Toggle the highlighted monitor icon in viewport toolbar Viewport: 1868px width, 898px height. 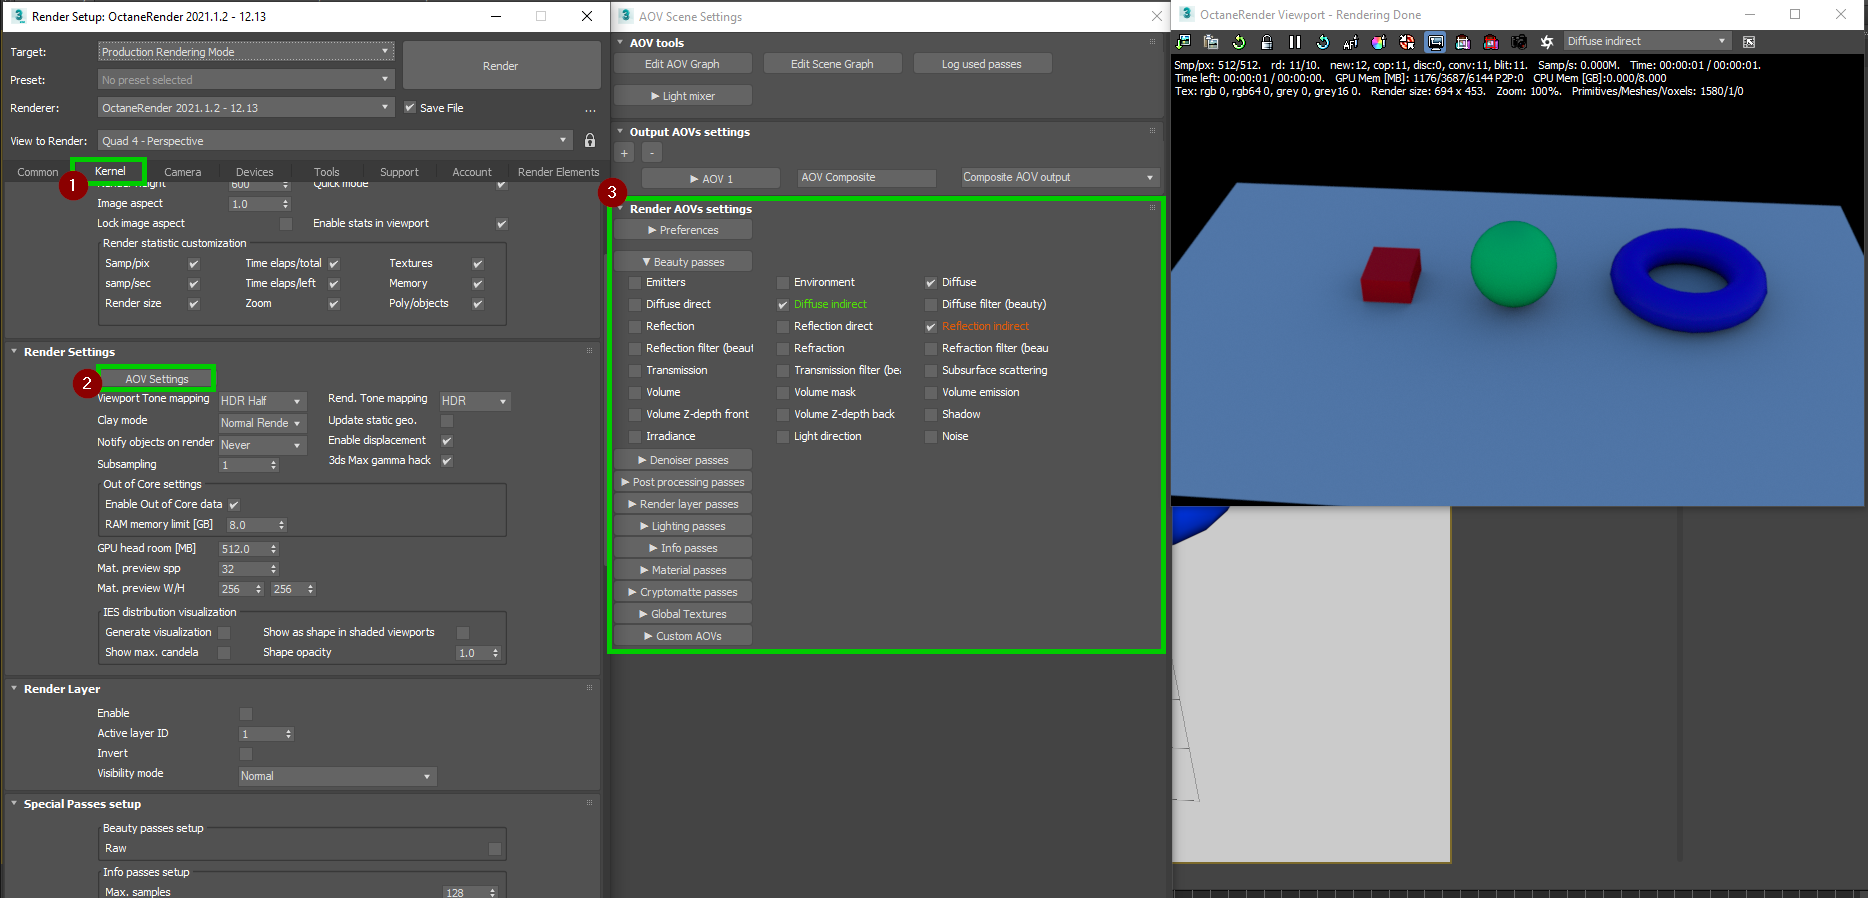[x=1435, y=42]
